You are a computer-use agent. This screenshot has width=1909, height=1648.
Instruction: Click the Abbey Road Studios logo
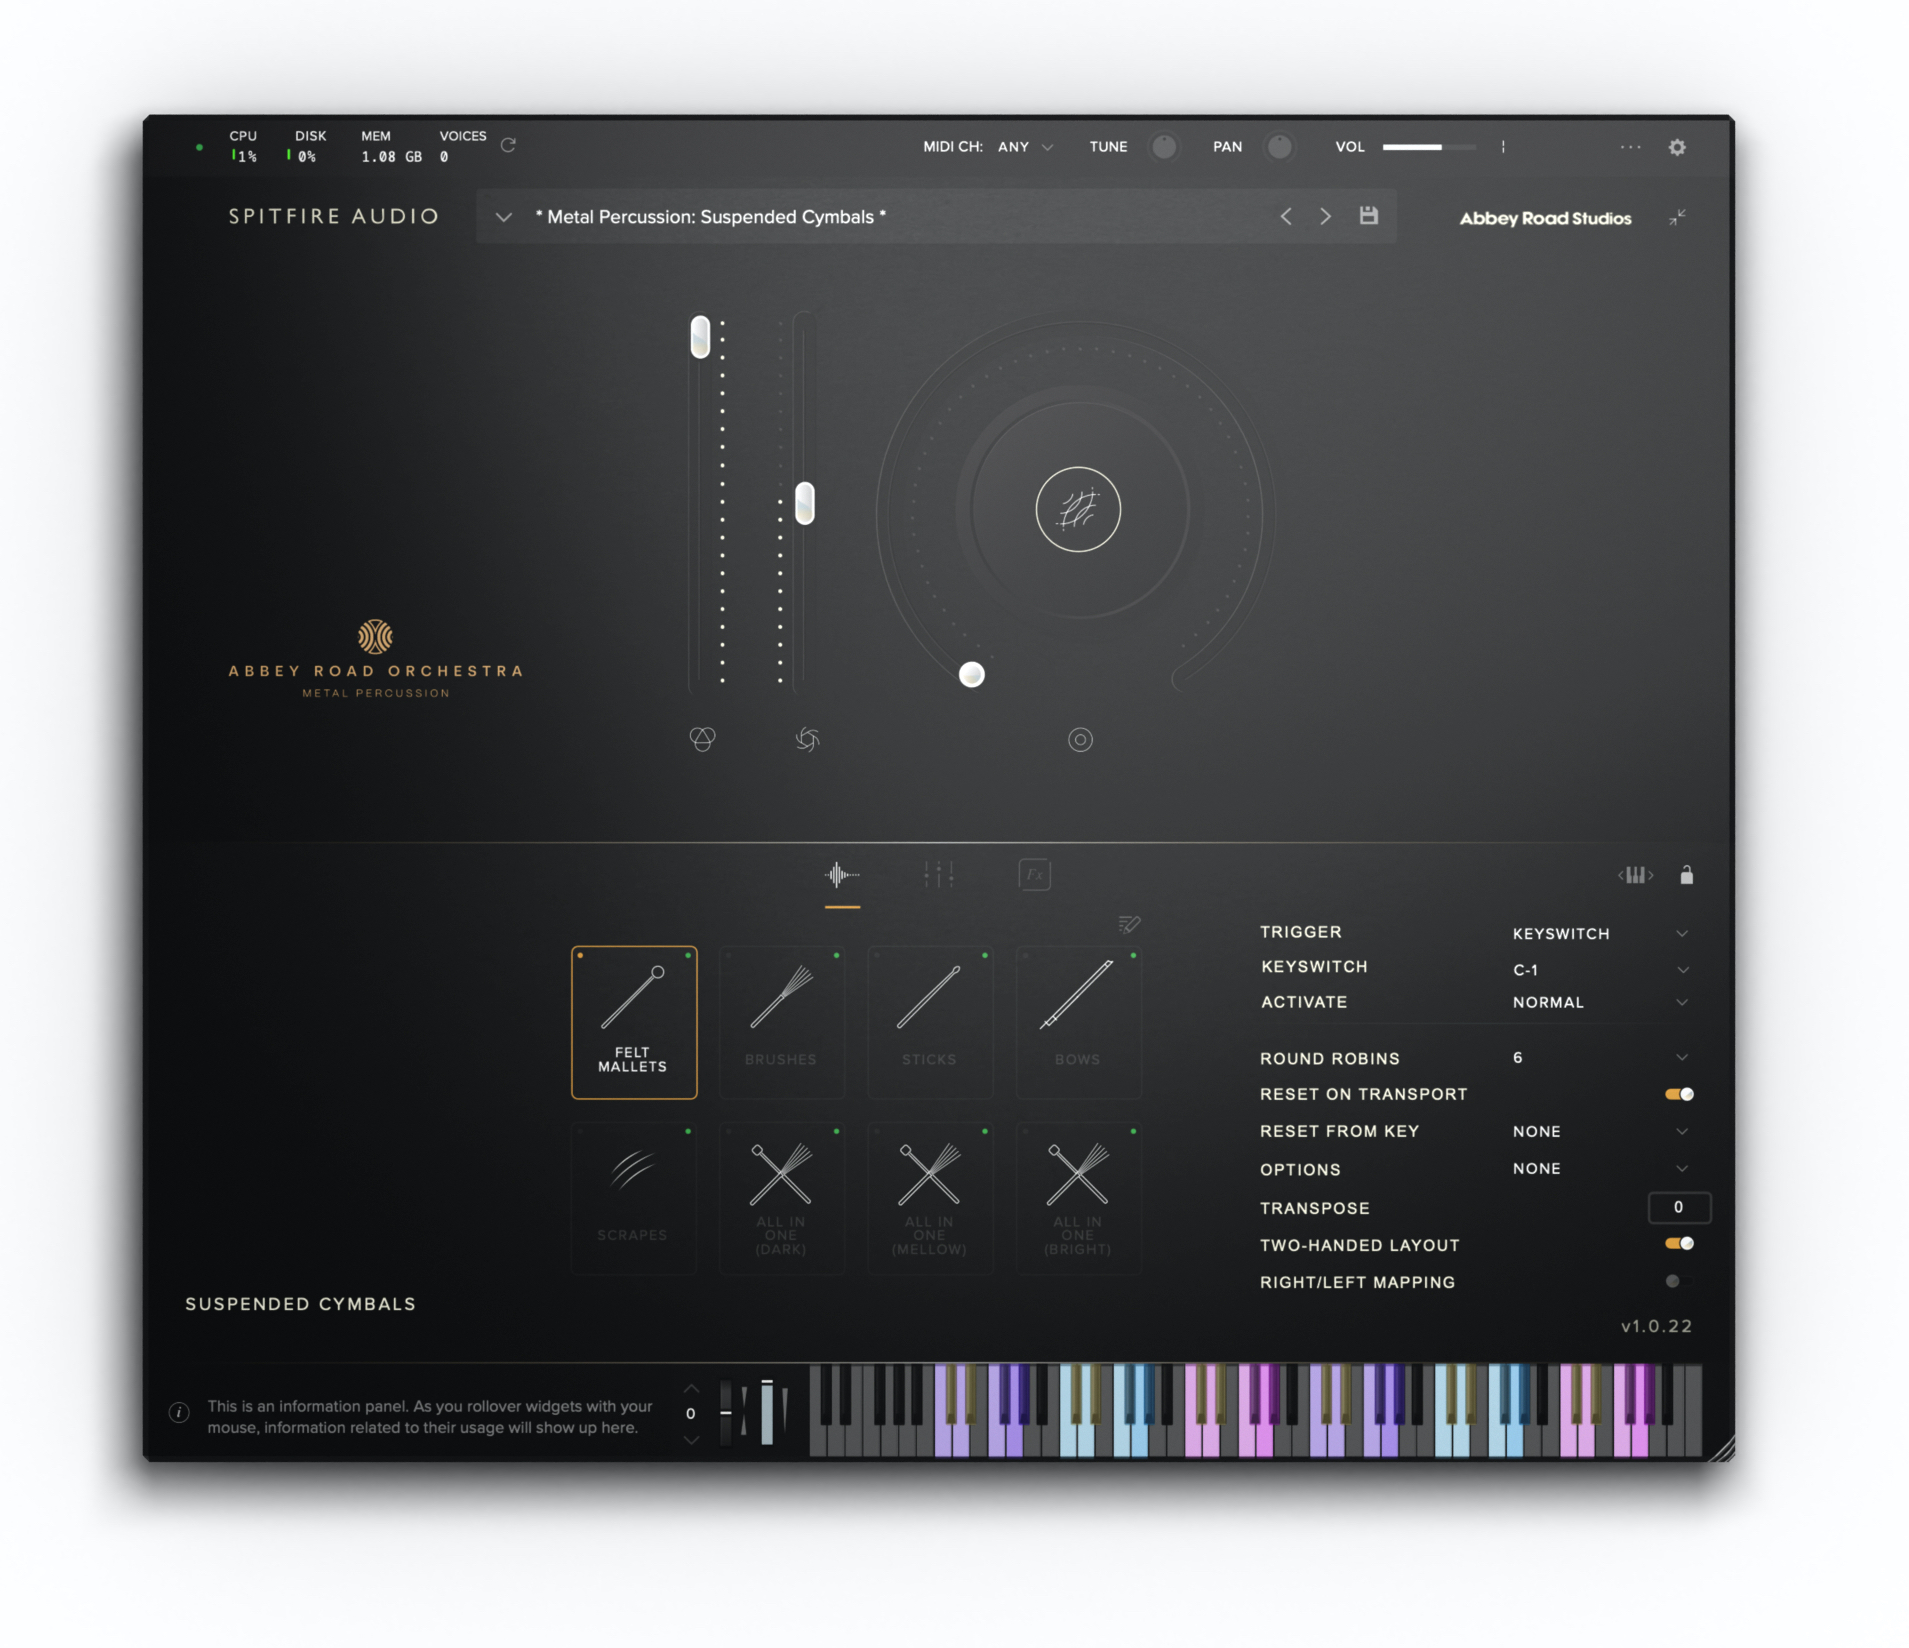(x=1545, y=218)
